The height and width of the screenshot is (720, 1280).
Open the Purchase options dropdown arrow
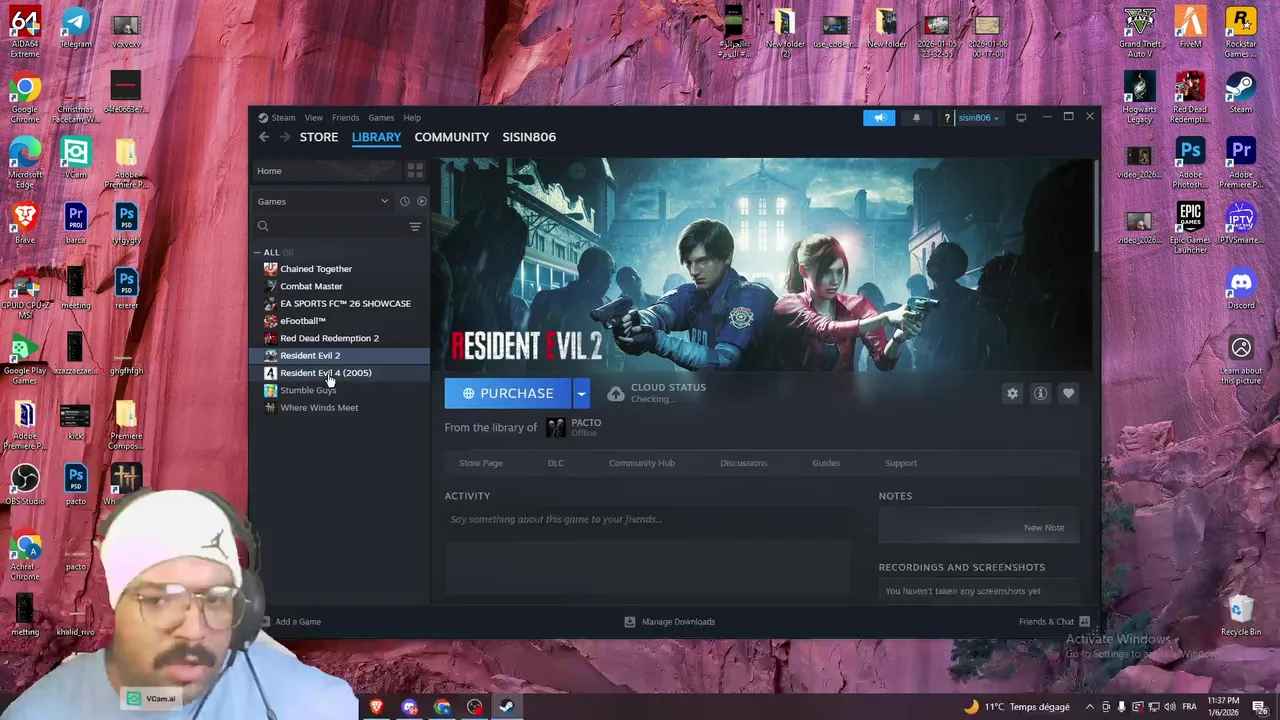[581, 393]
